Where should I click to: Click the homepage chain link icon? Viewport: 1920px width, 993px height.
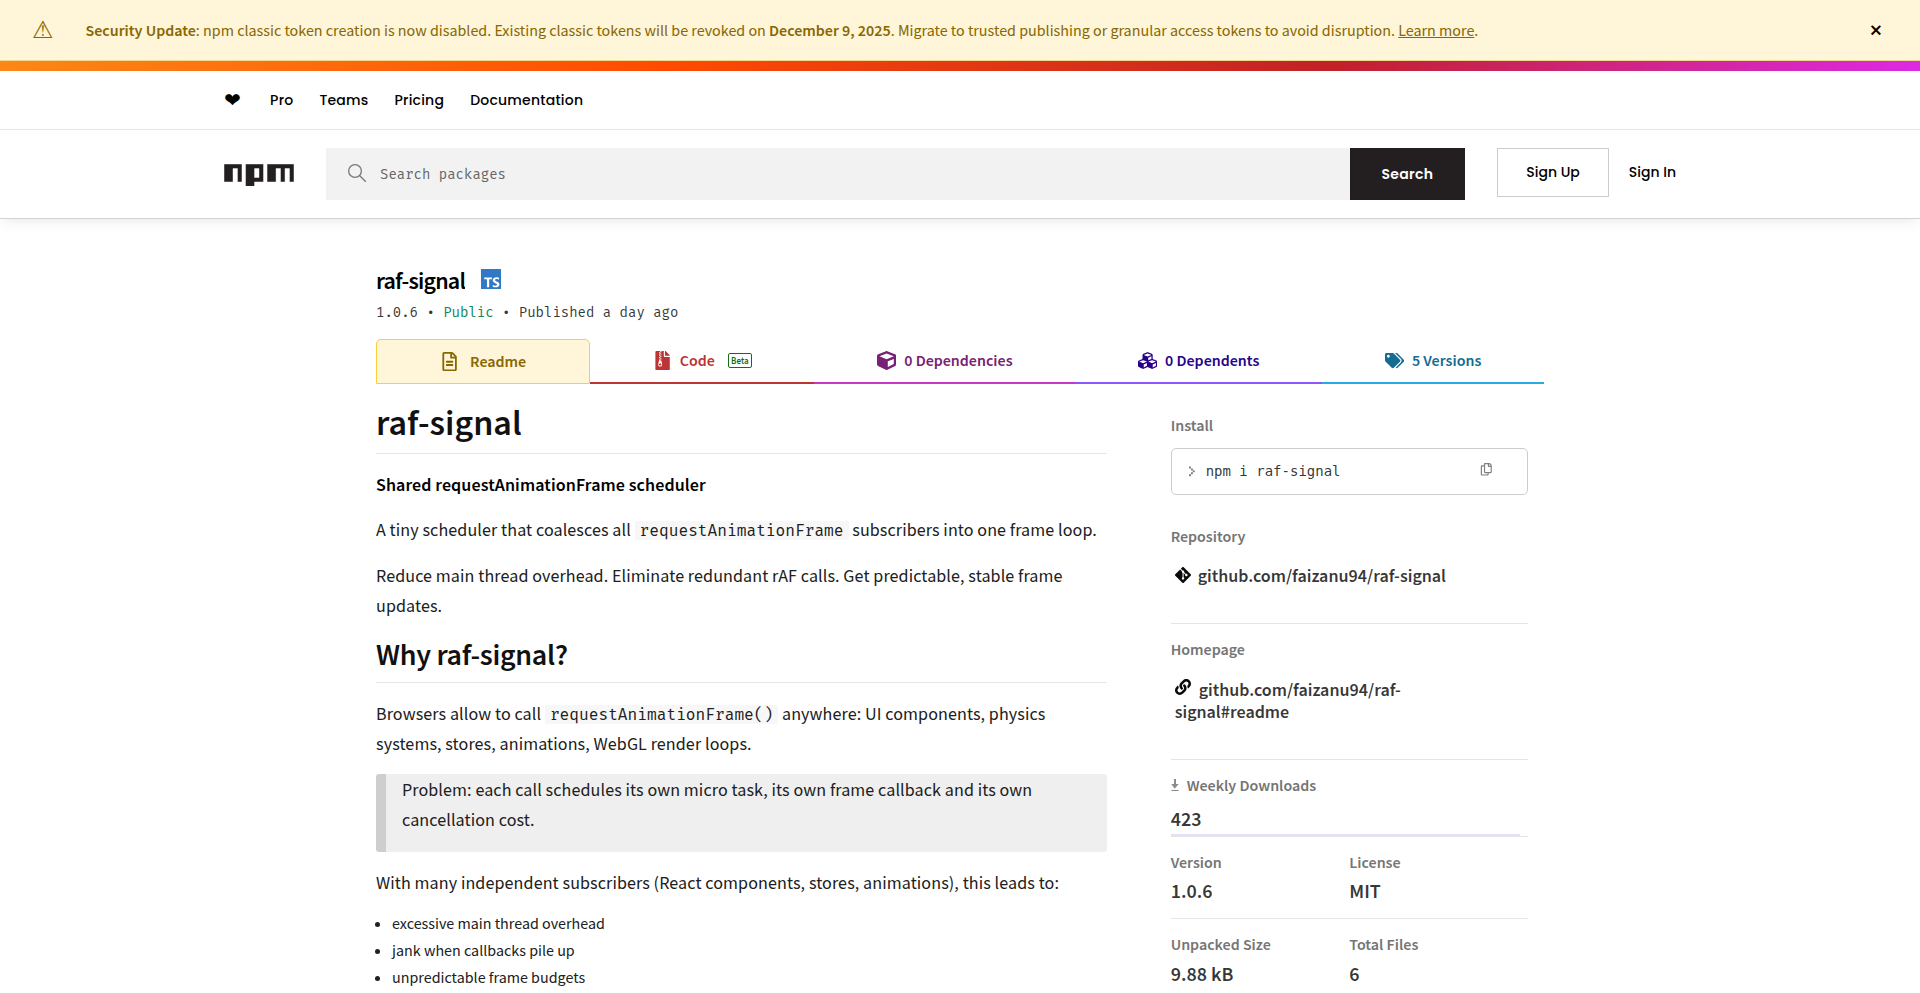(1183, 687)
